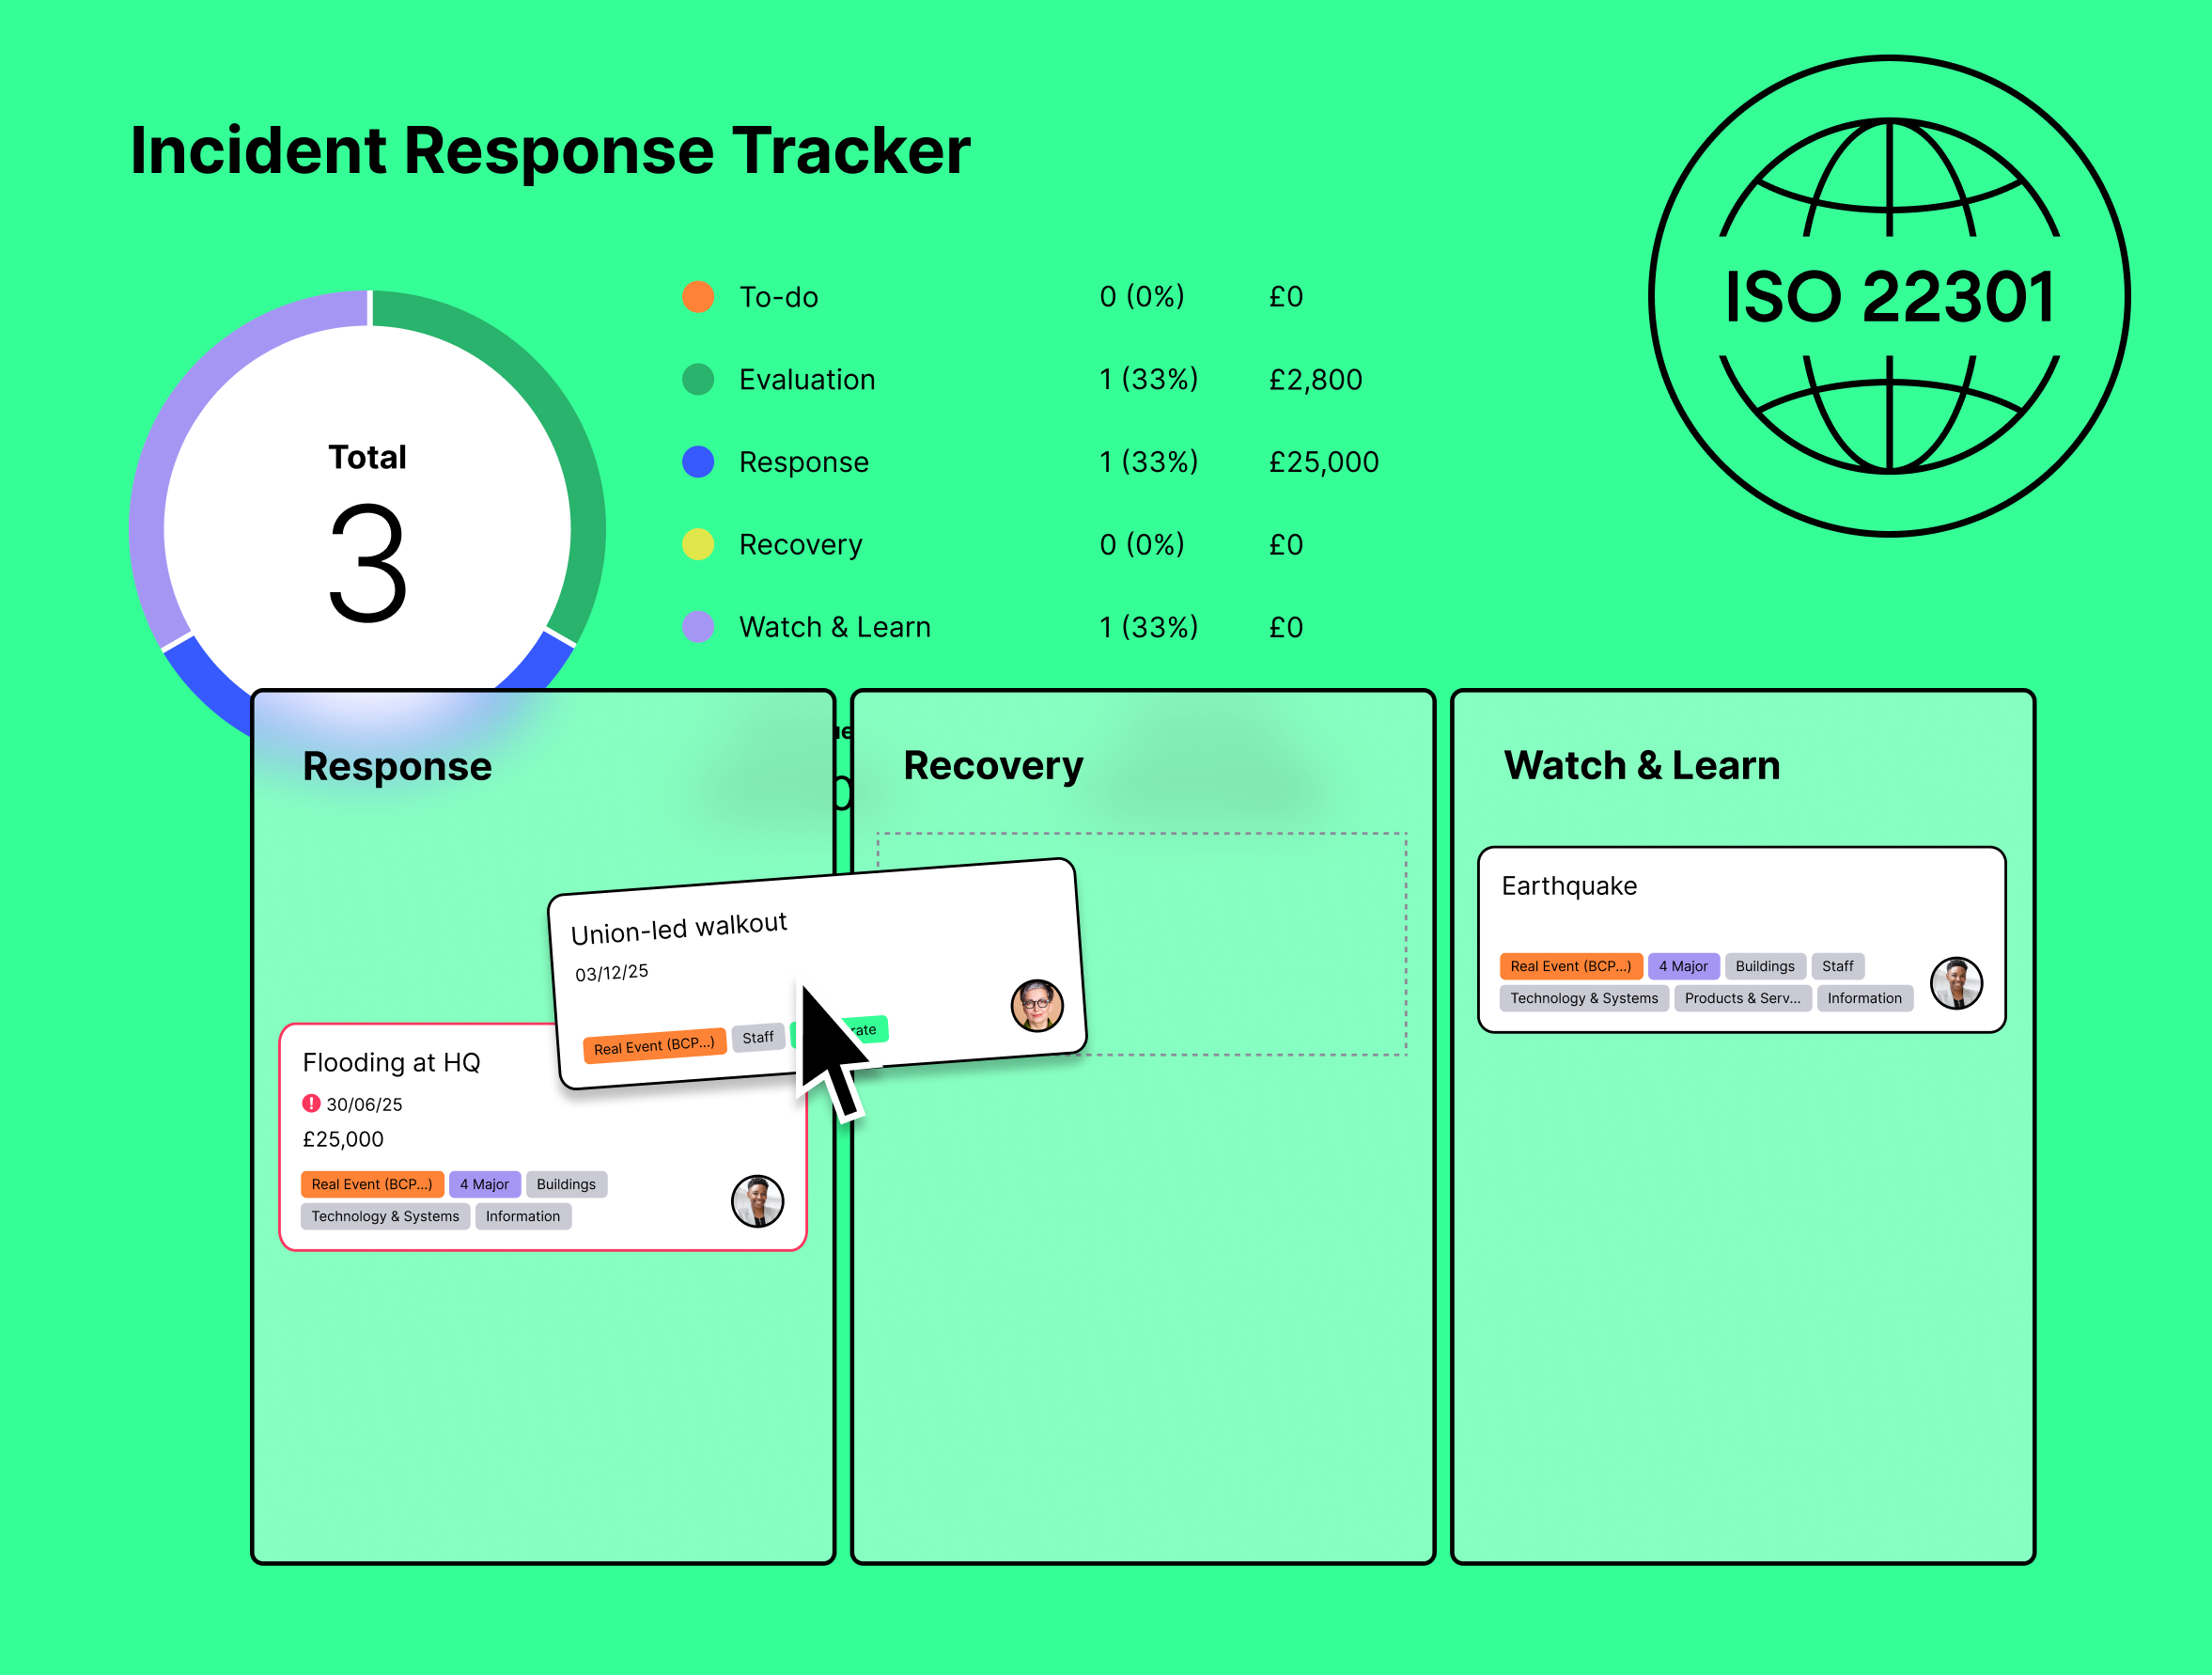Click the green Evaluation legend dot
Image resolution: width=2212 pixels, height=1675 pixels.
pos(698,379)
